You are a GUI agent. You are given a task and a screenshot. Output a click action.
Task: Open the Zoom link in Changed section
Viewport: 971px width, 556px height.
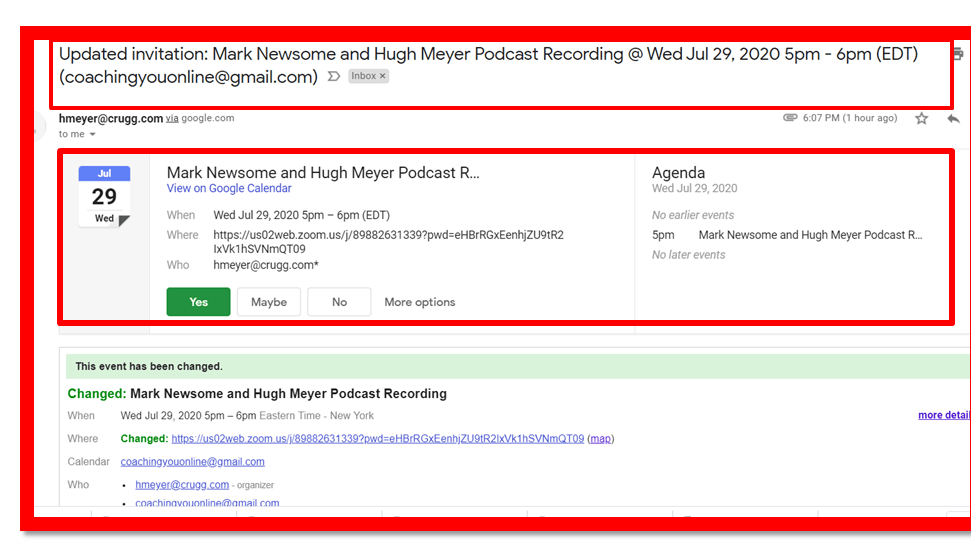(377, 439)
